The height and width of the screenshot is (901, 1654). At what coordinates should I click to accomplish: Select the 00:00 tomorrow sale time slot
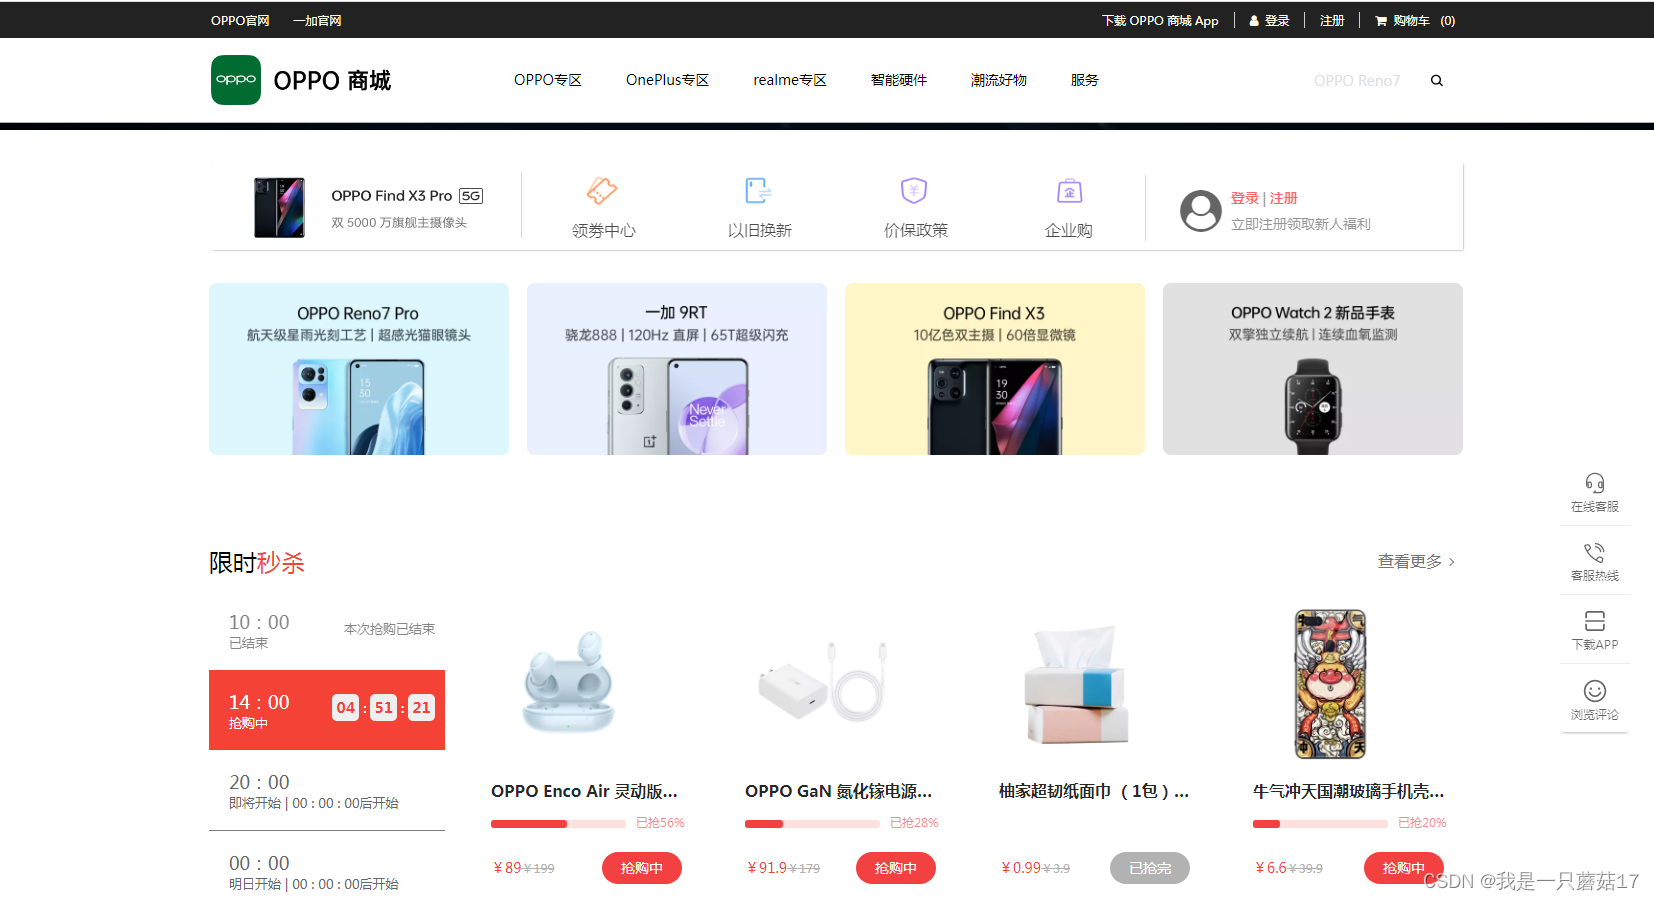click(327, 871)
